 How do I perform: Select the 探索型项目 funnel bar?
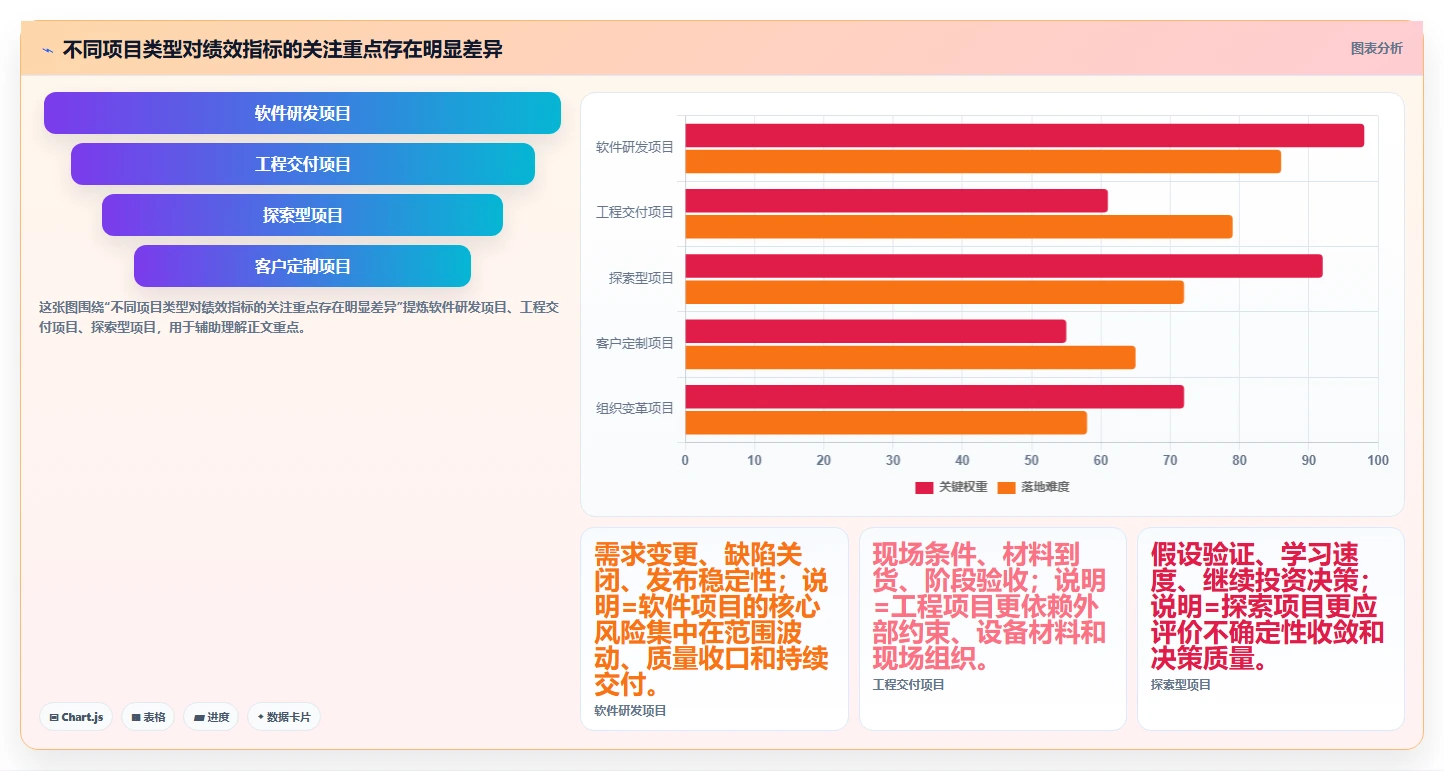coord(302,215)
